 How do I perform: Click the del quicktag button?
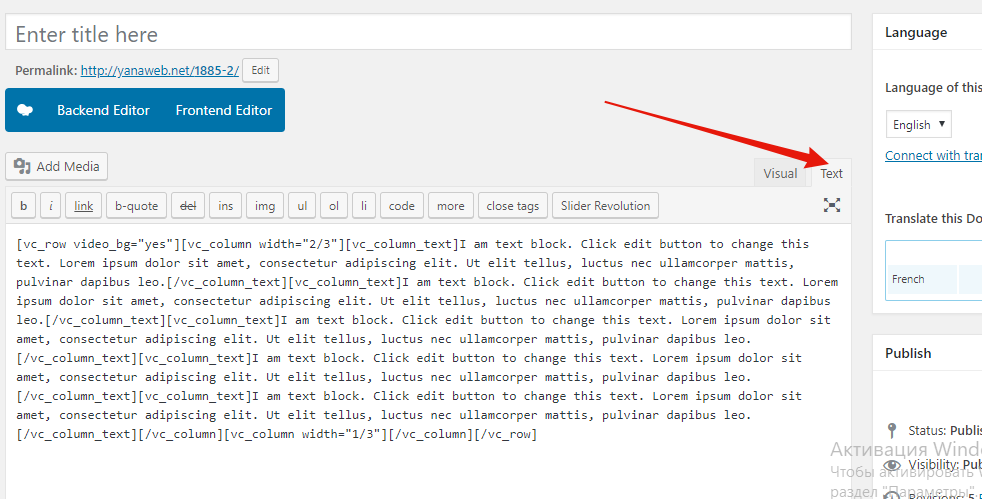pyautogui.click(x=188, y=206)
